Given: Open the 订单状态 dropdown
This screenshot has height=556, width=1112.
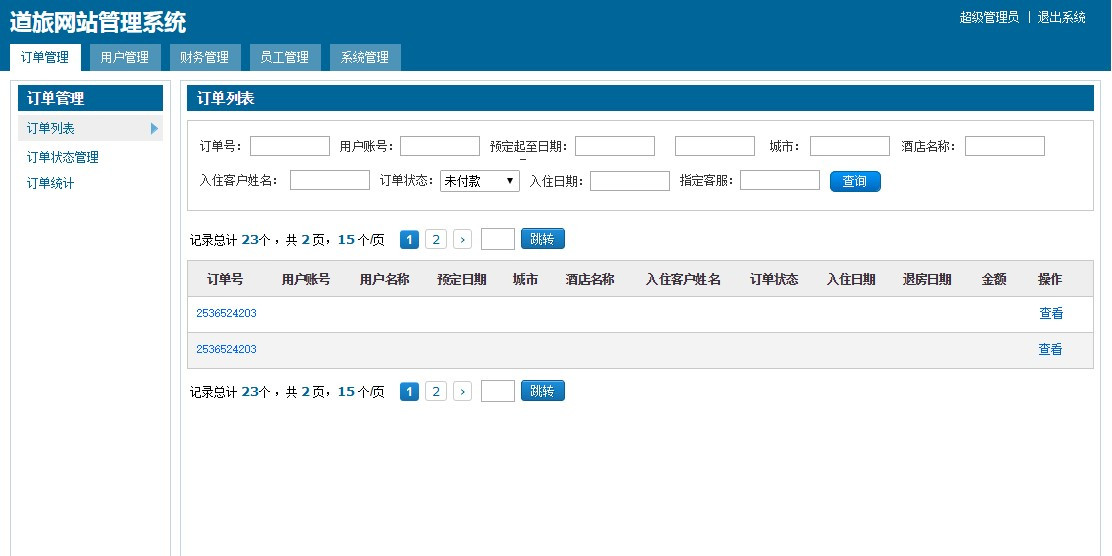Looking at the screenshot, I should tap(480, 181).
